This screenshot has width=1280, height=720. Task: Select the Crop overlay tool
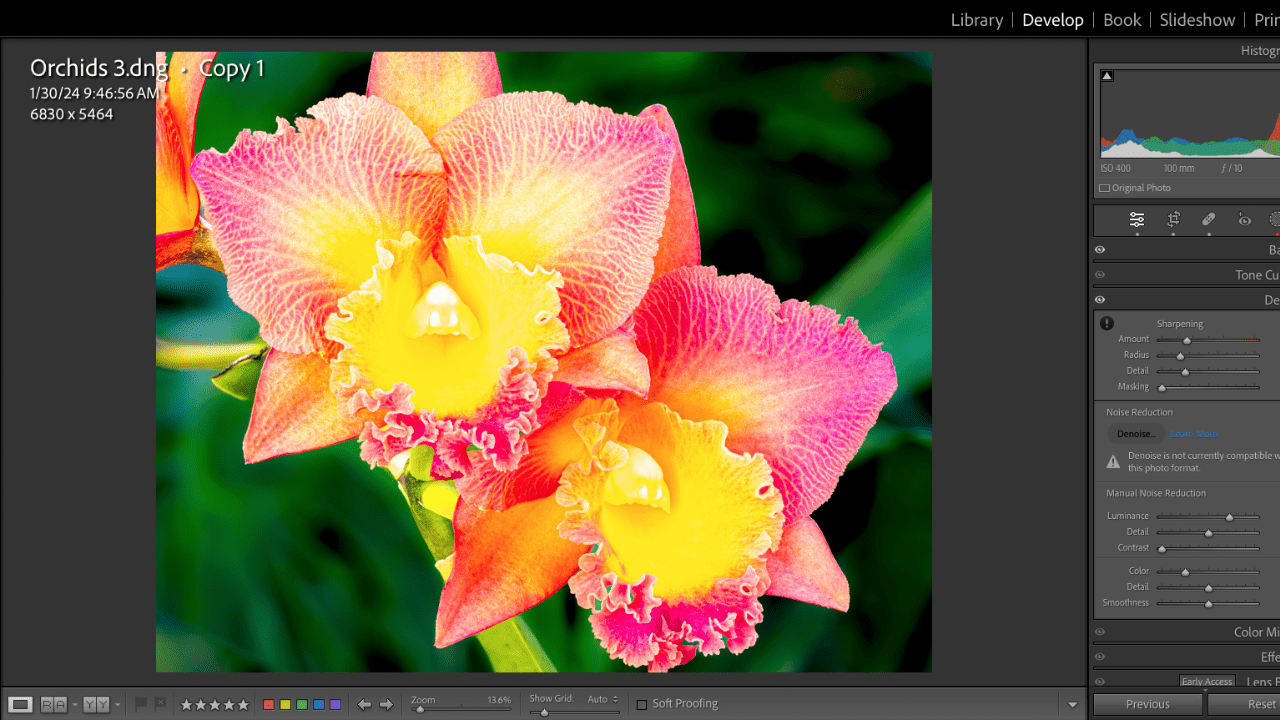(x=1173, y=220)
